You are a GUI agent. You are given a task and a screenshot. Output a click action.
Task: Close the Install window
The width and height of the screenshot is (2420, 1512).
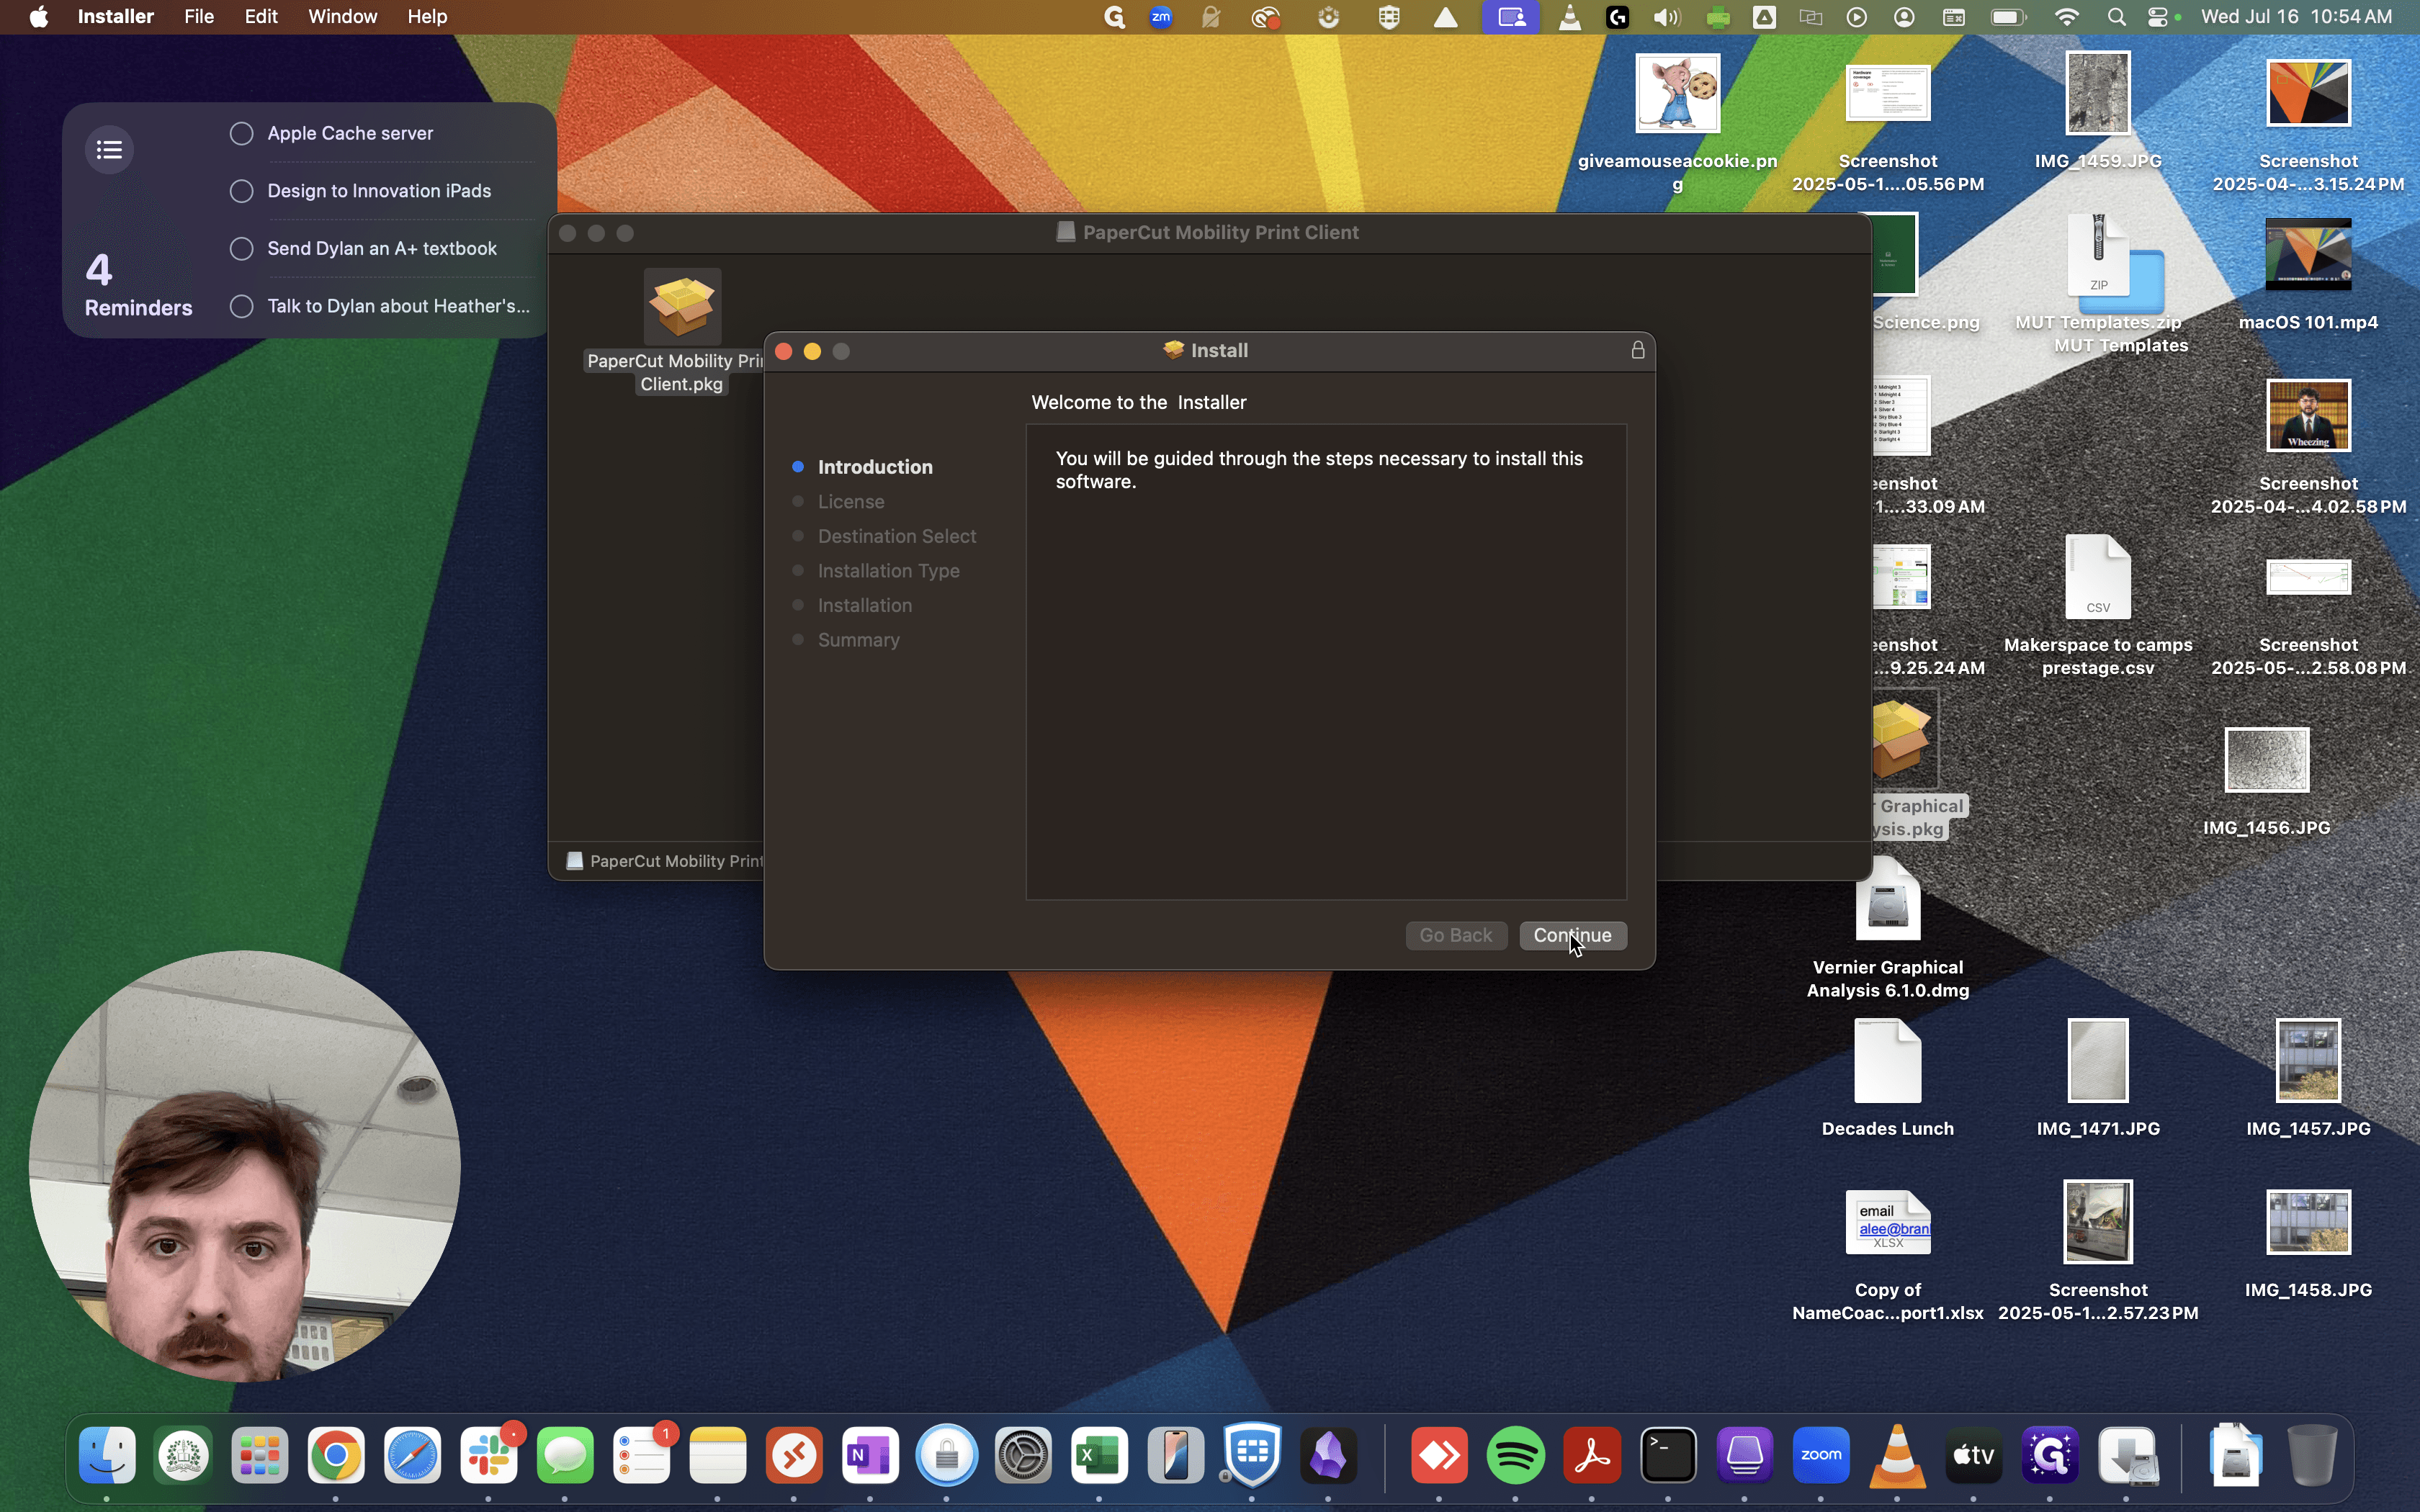[784, 351]
